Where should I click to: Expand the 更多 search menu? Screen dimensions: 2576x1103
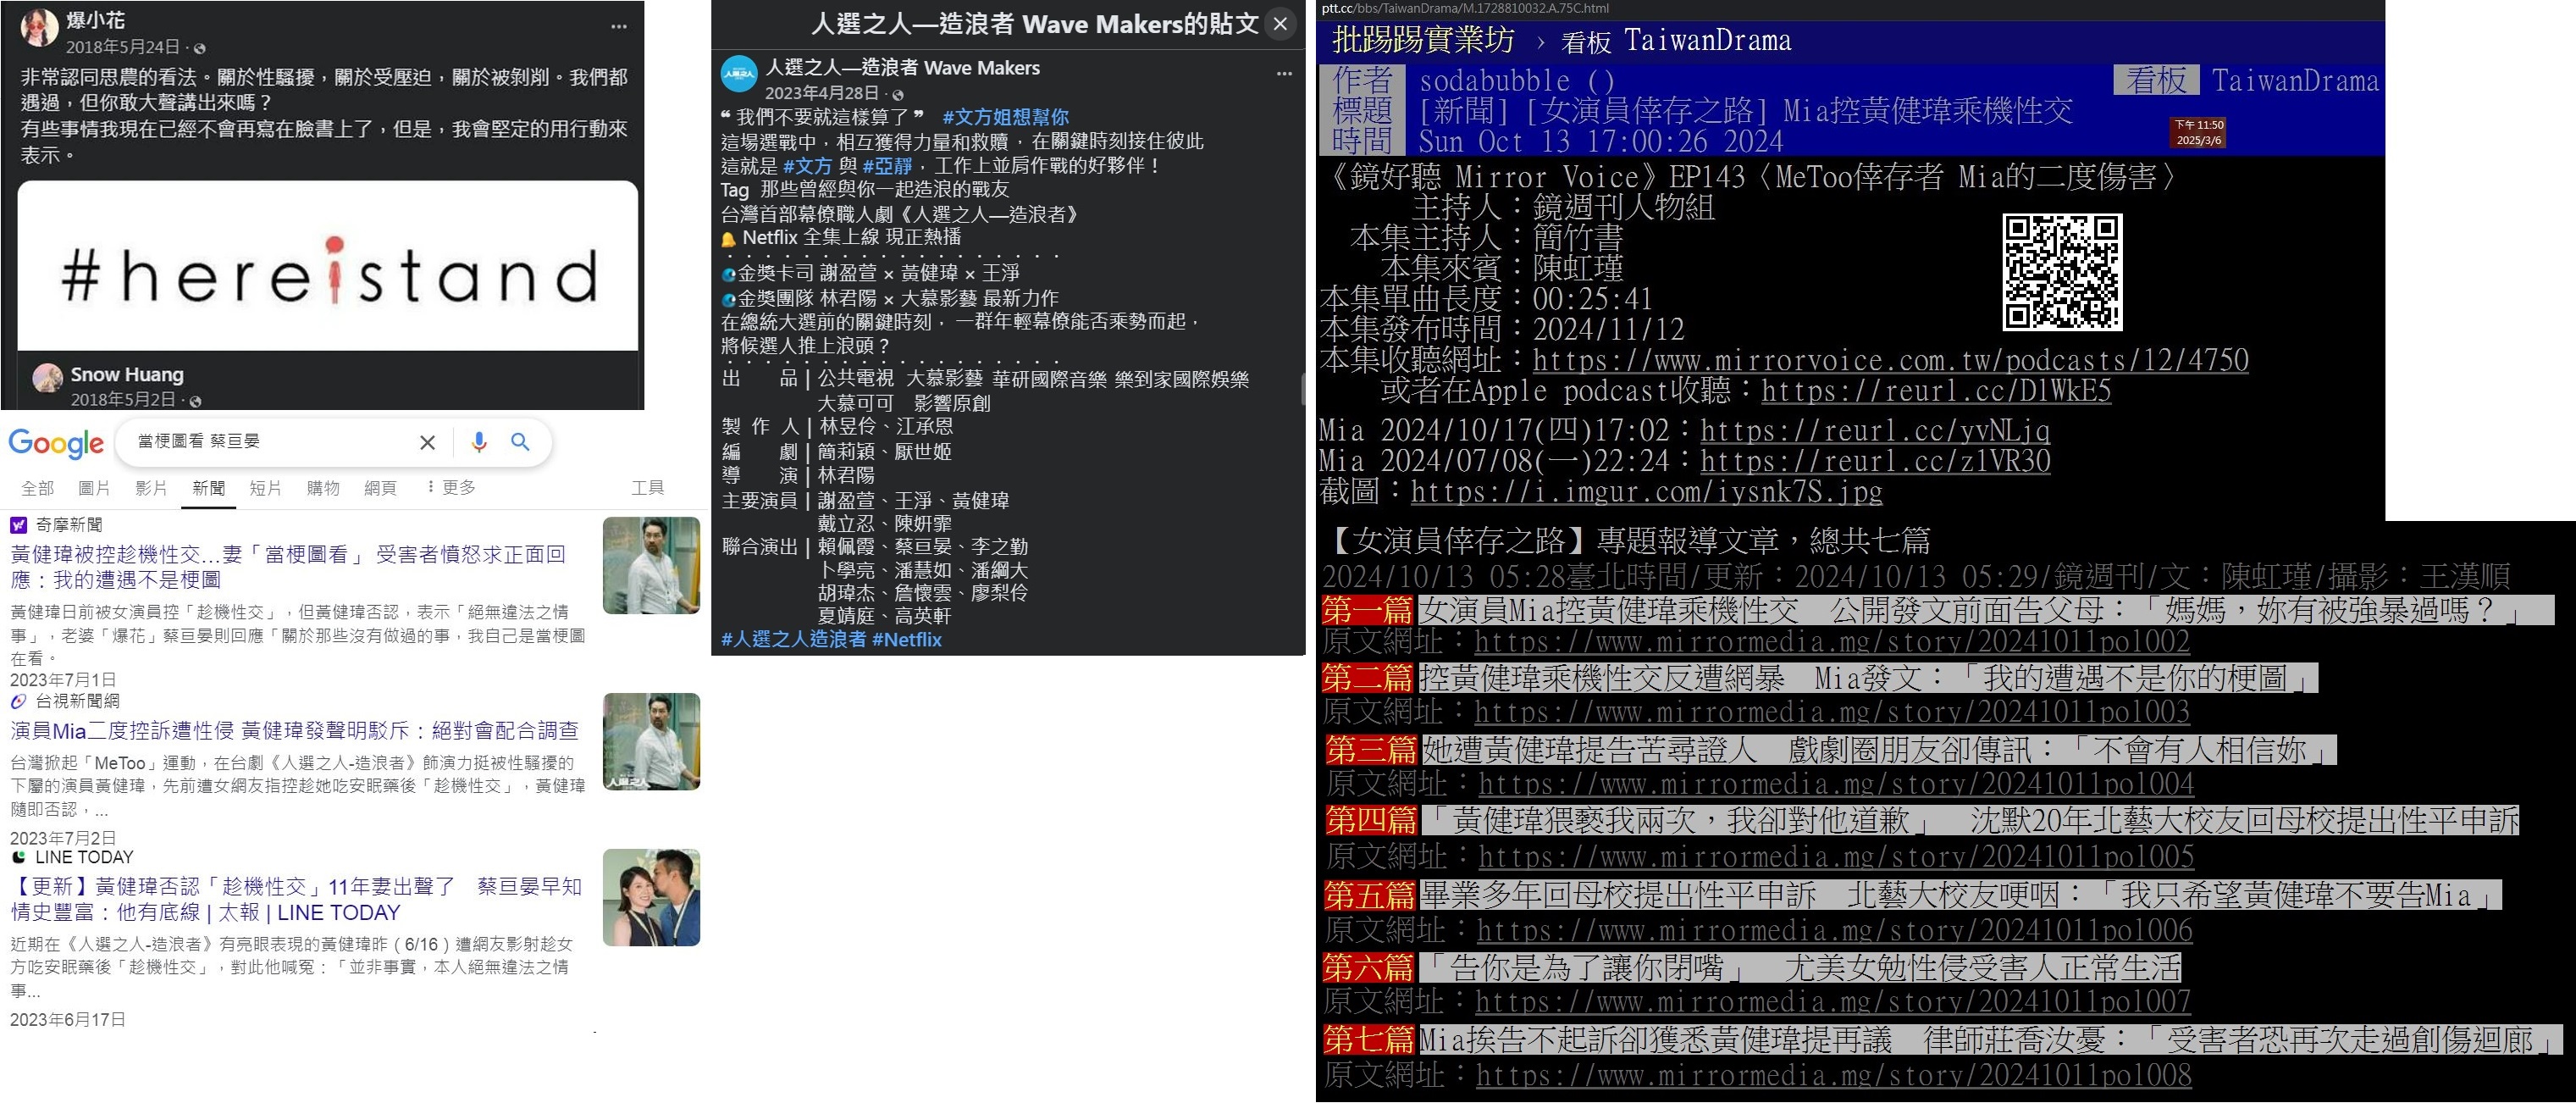[451, 488]
